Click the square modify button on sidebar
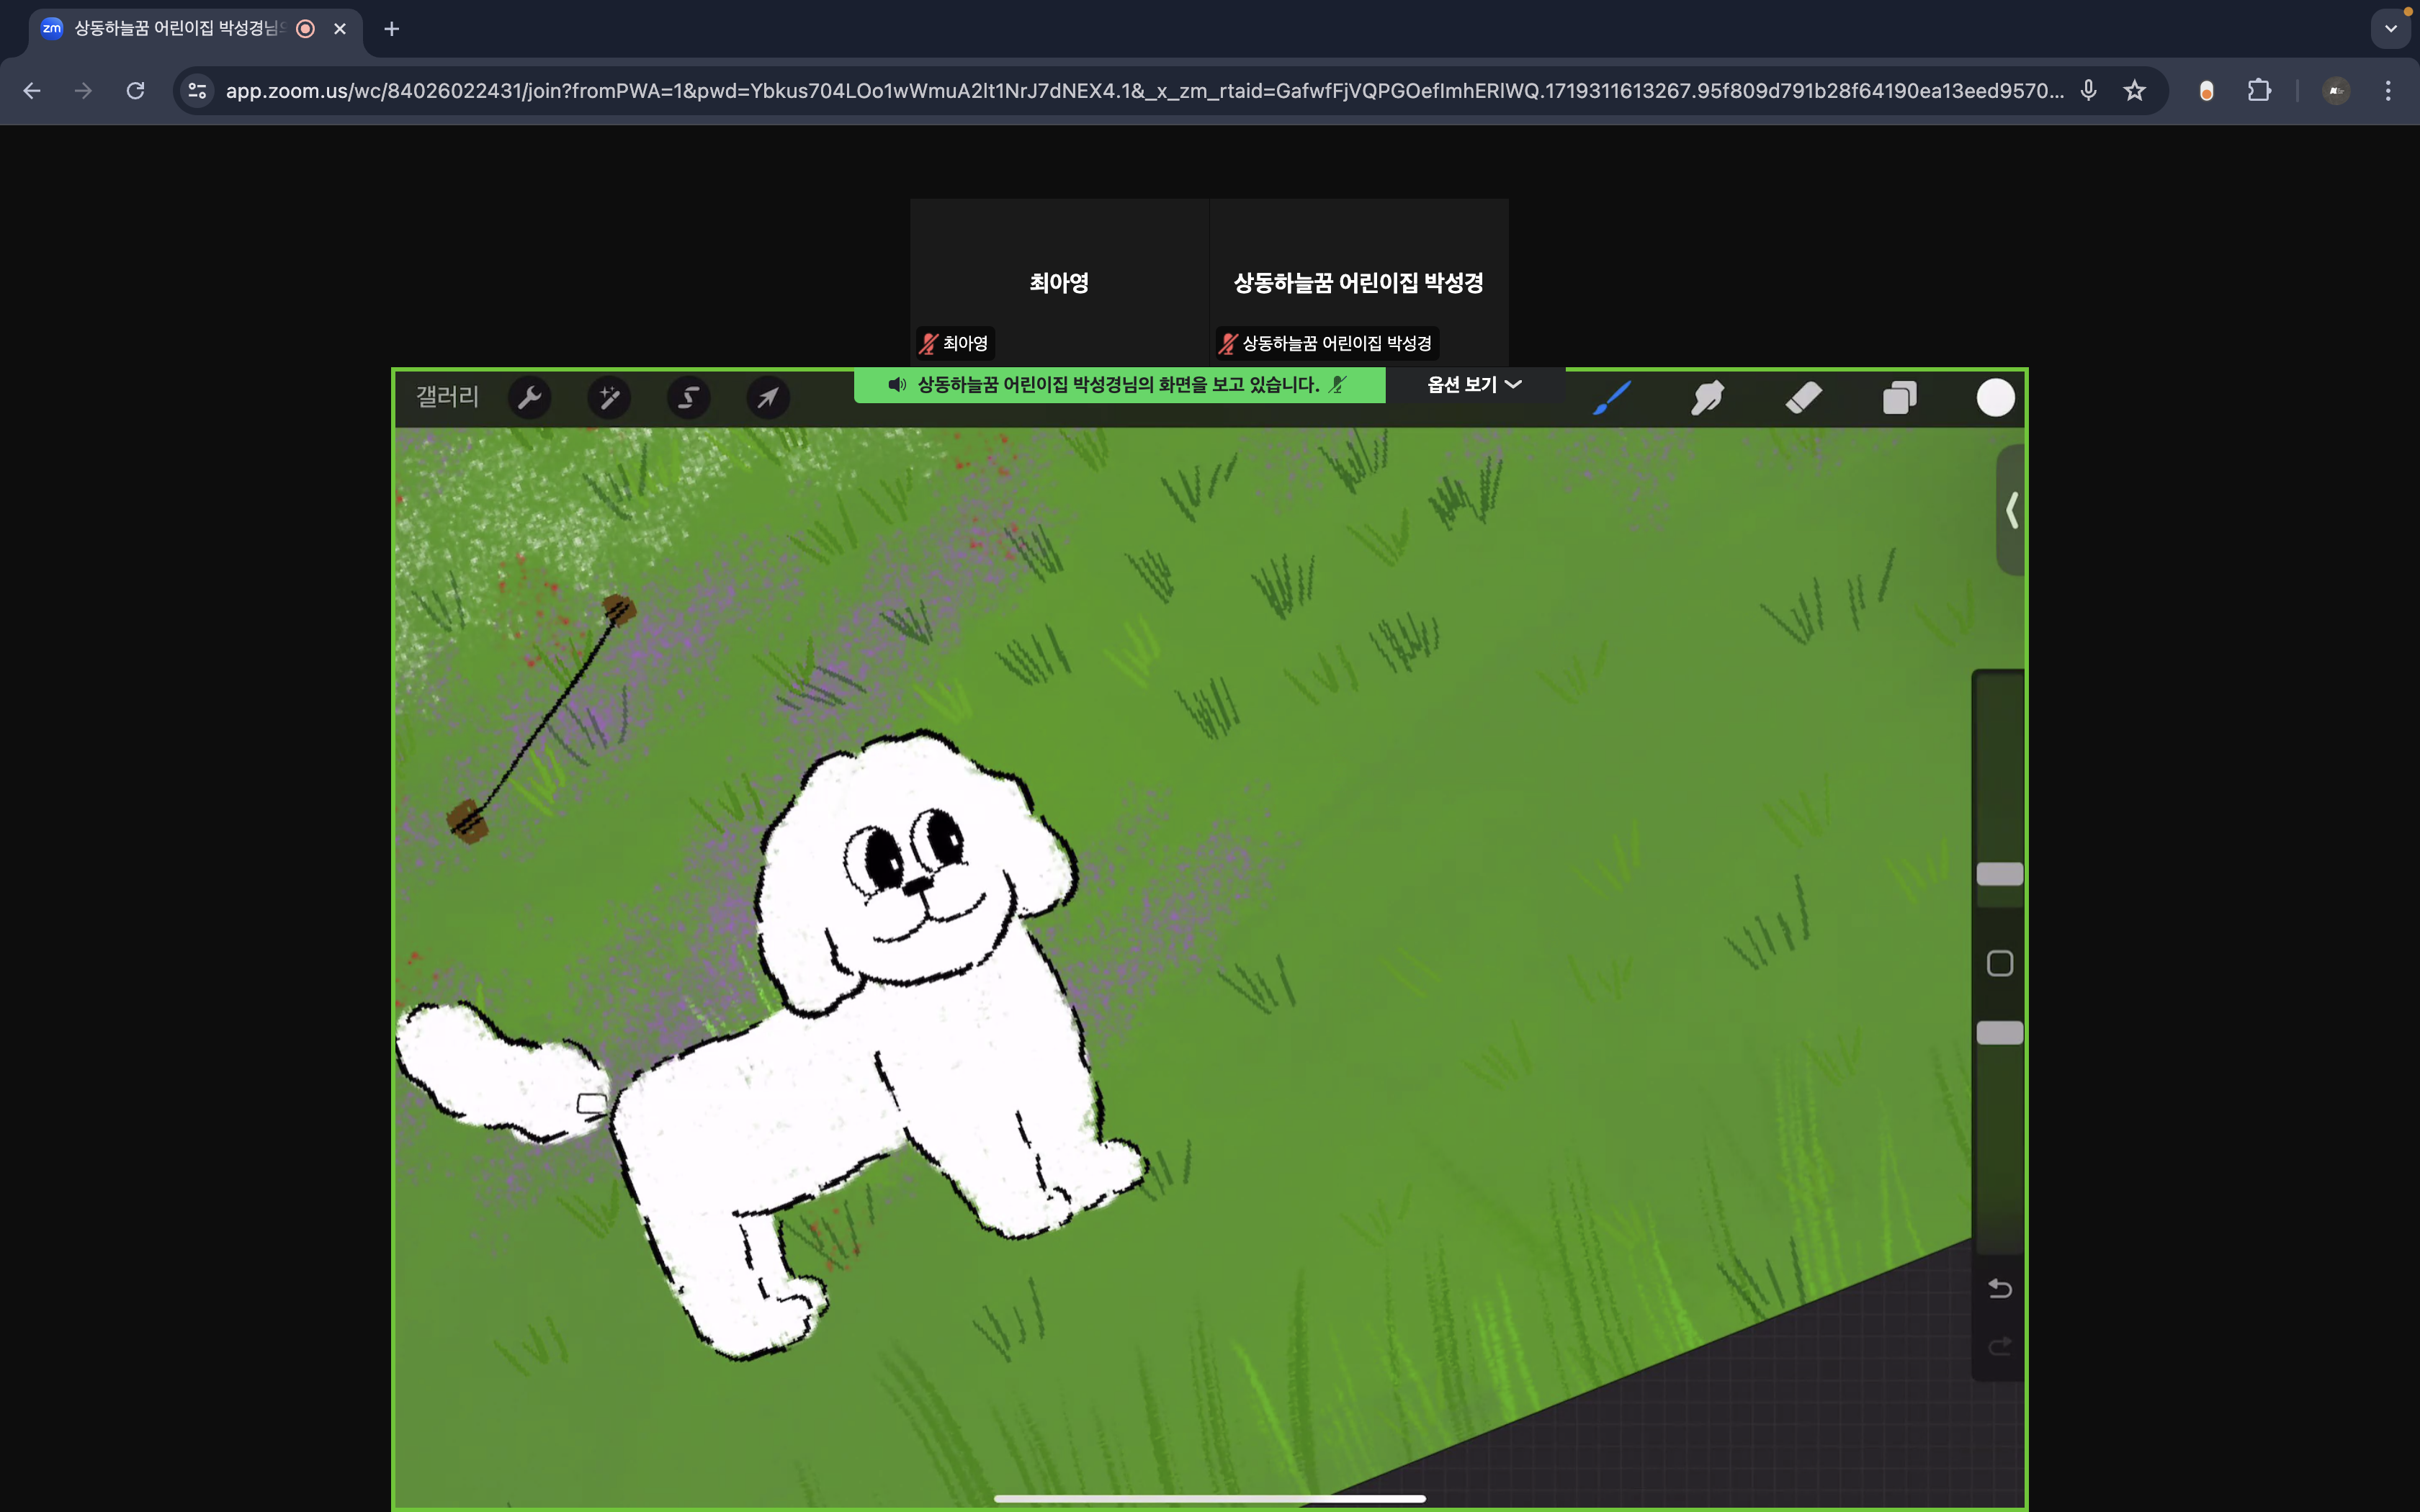The width and height of the screenshot is (2420, 1512). pyautogui.click(x=1999, y=963)
